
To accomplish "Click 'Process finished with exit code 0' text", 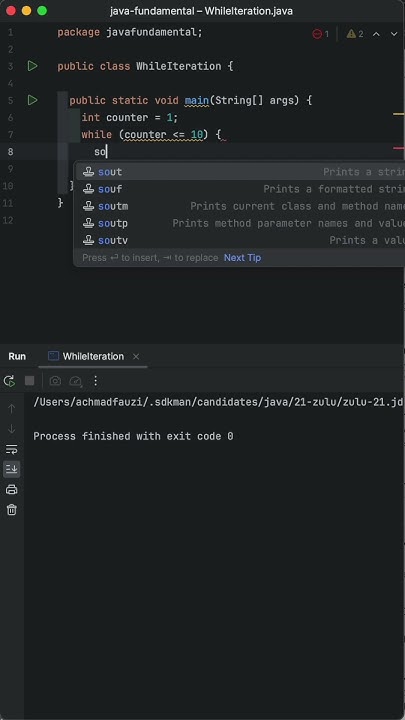I will click(x=133, y=436).
